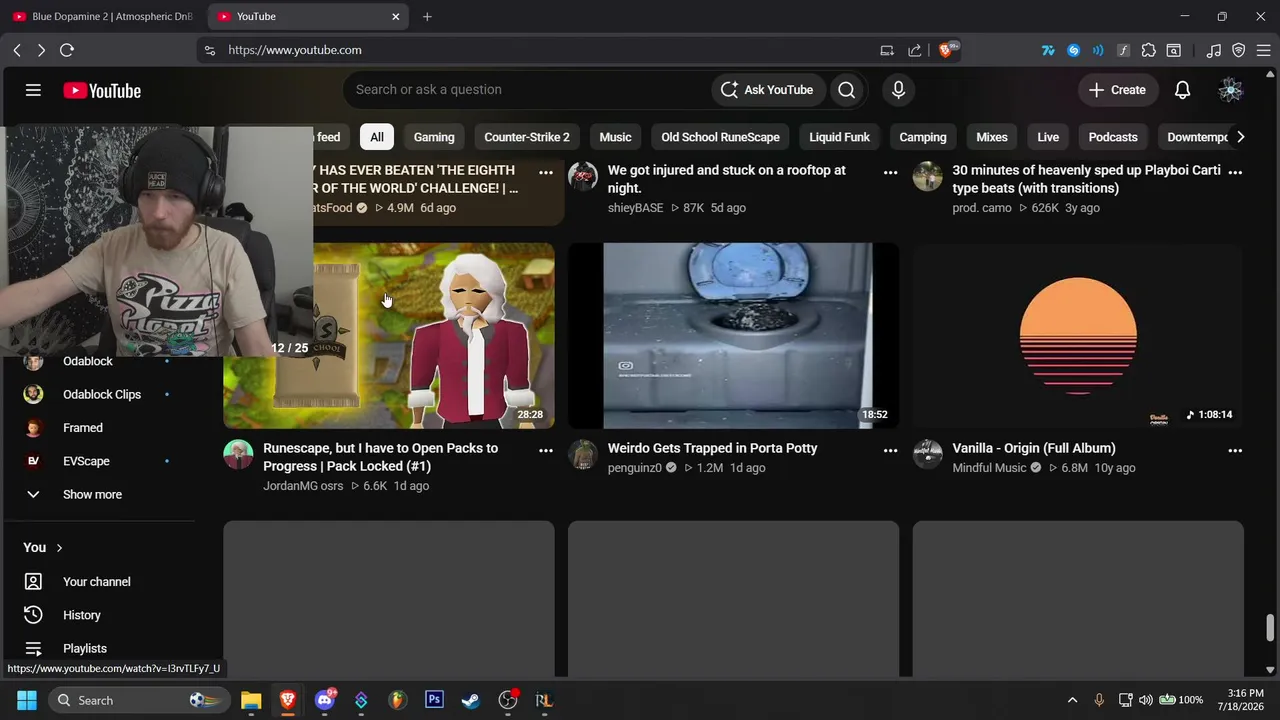This screenshot has width=1280, height=720.
Task: Open the Odablock Clips subscription
Action: (100, 394)
